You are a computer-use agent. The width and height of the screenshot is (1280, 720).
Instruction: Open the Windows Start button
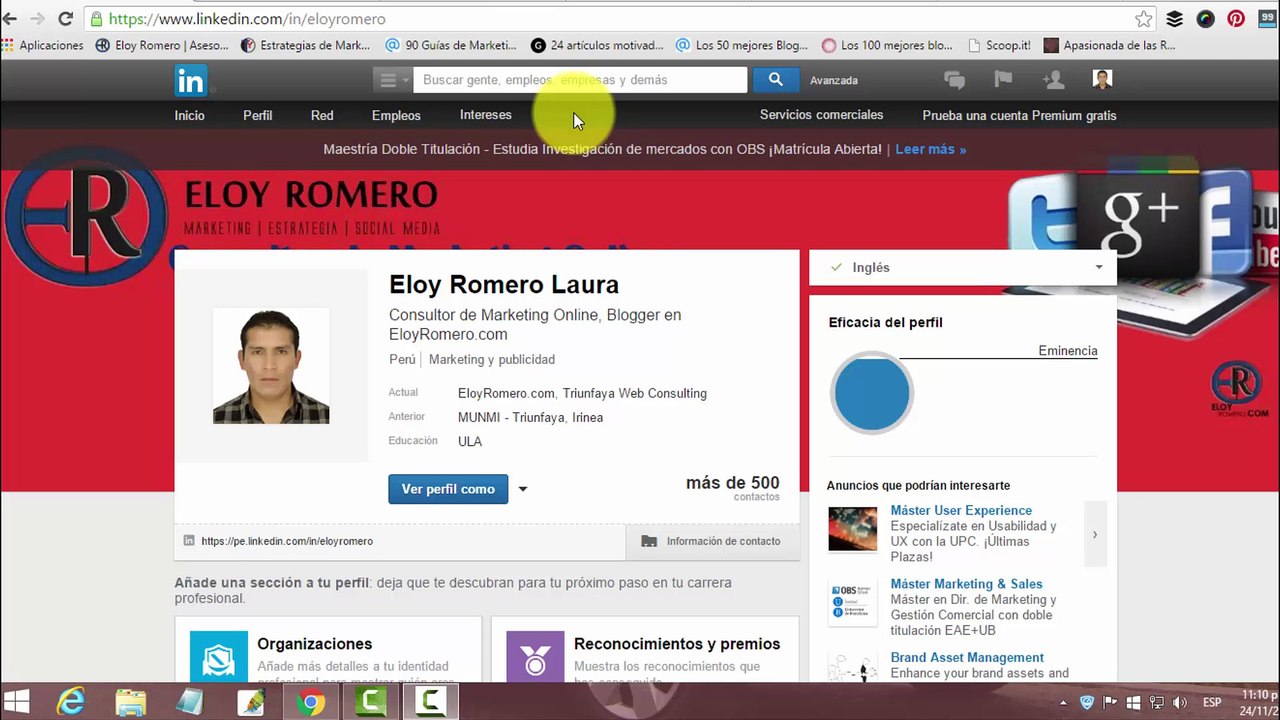click(x=16, y=702)
